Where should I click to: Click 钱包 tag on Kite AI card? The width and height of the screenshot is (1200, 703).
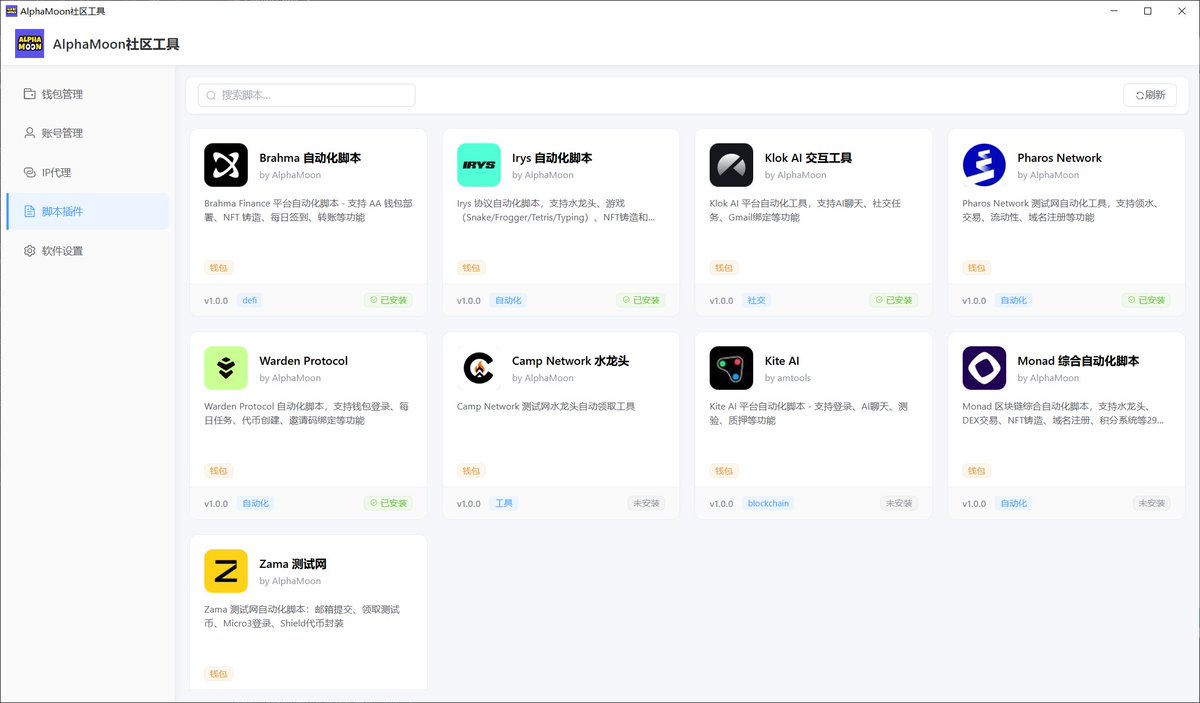pyautogui.click(x=724, y=471)
